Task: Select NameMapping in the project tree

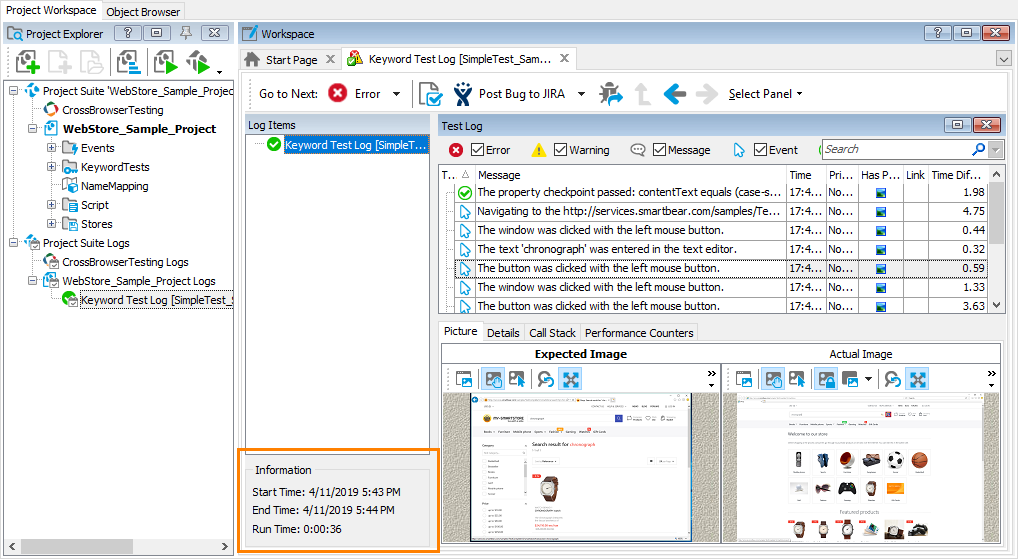Action: [x=114, y=186]
